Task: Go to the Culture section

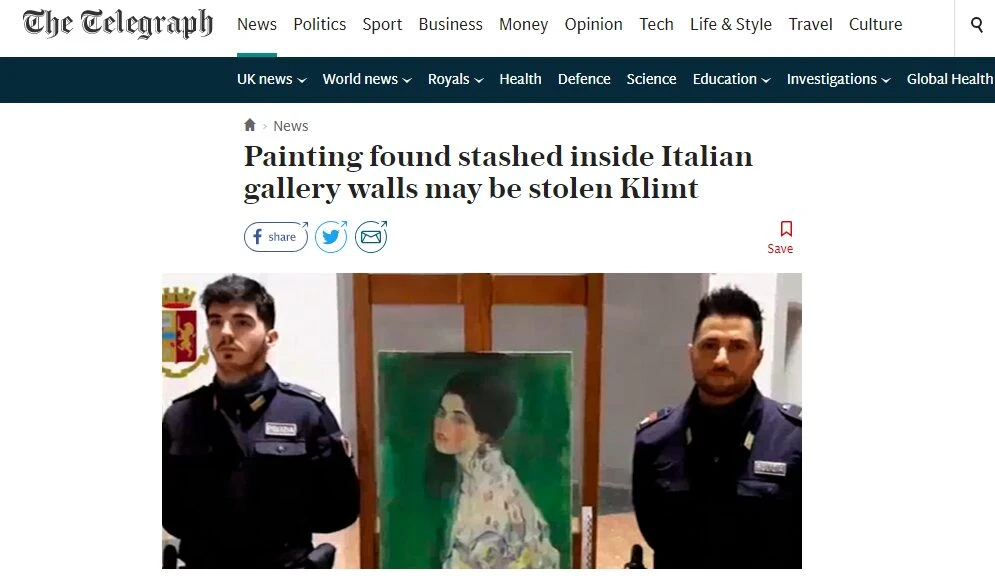Action: pos(875,24)
